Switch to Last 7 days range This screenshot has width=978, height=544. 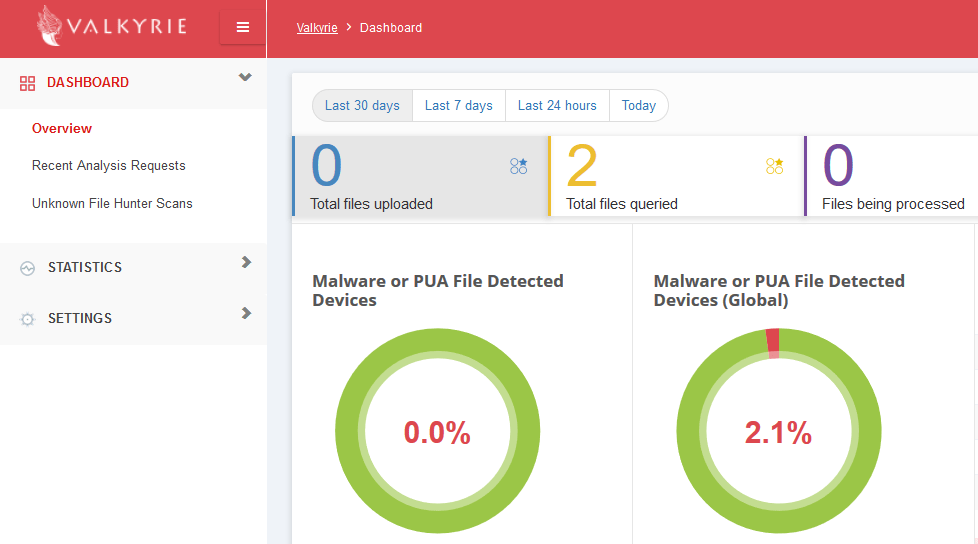click(458, 106)
